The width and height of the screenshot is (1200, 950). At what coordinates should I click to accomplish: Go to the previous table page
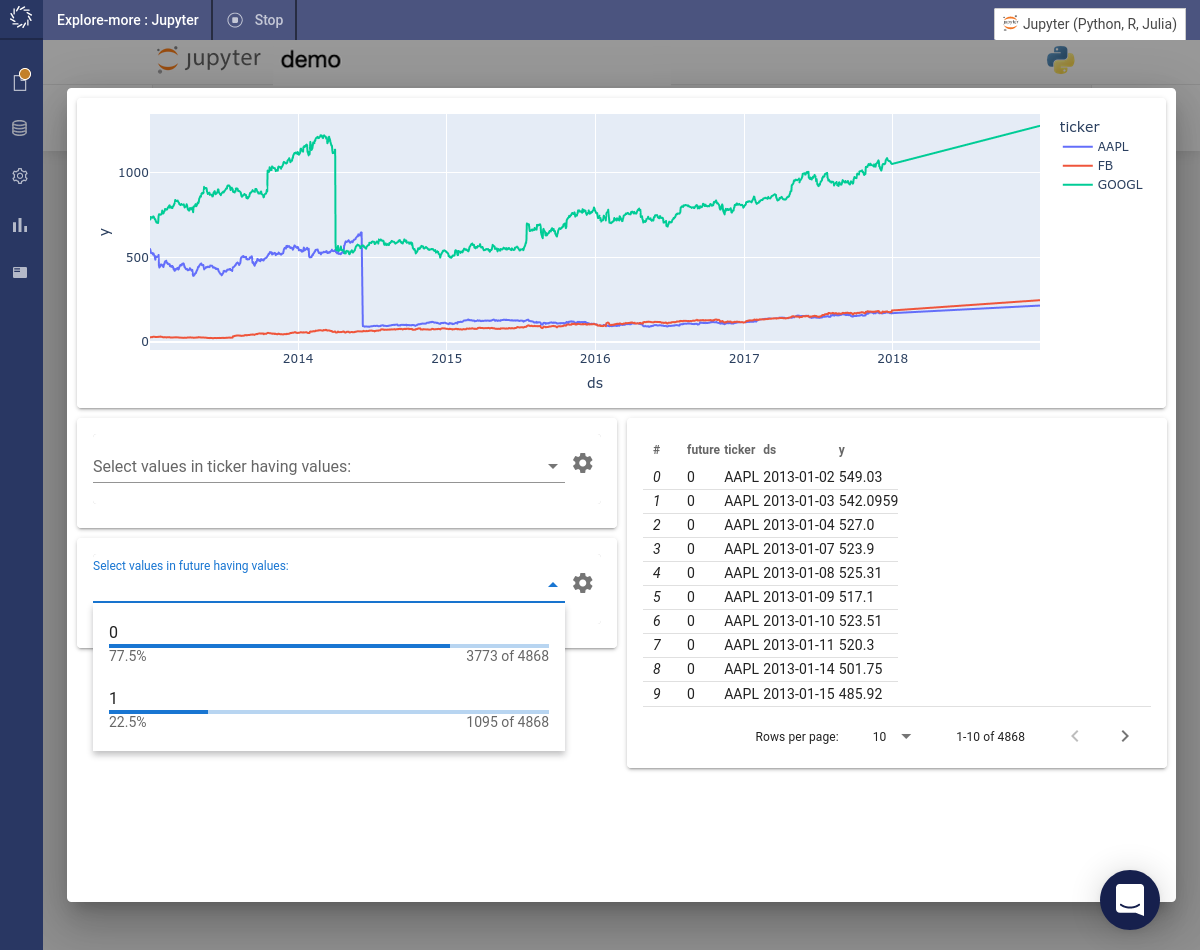[x=1075, y=736]
